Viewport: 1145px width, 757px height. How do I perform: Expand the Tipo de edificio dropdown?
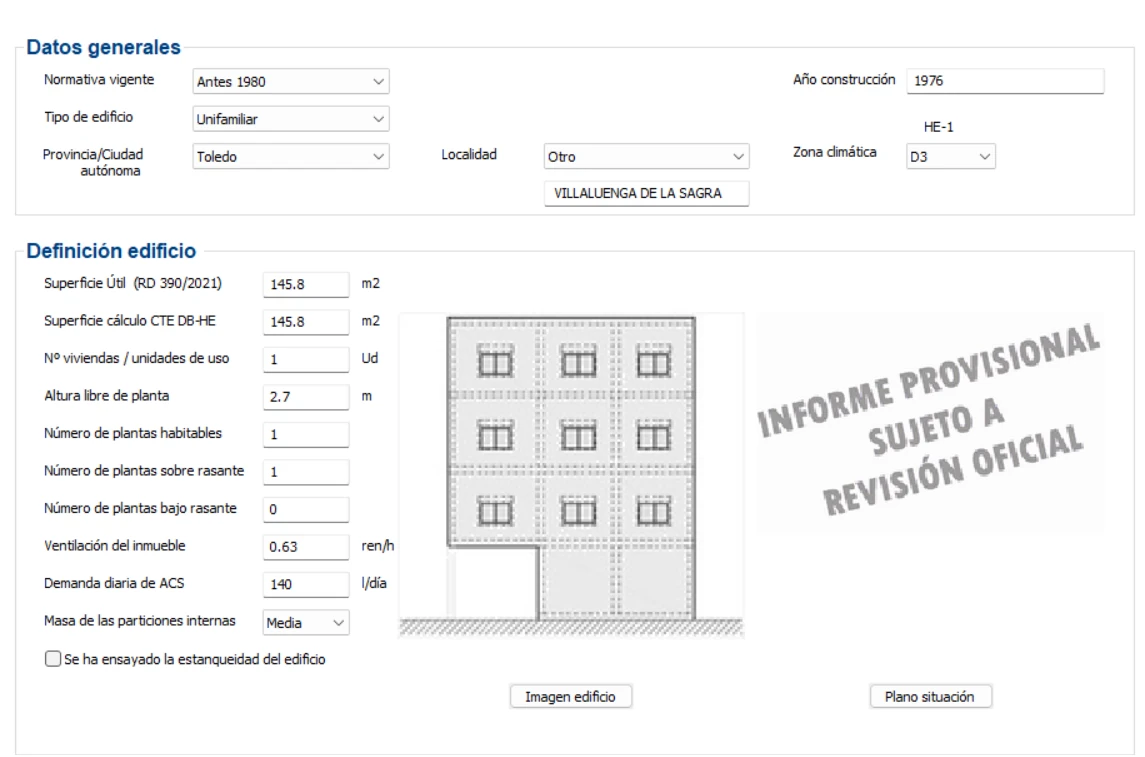tap(291, 118)
